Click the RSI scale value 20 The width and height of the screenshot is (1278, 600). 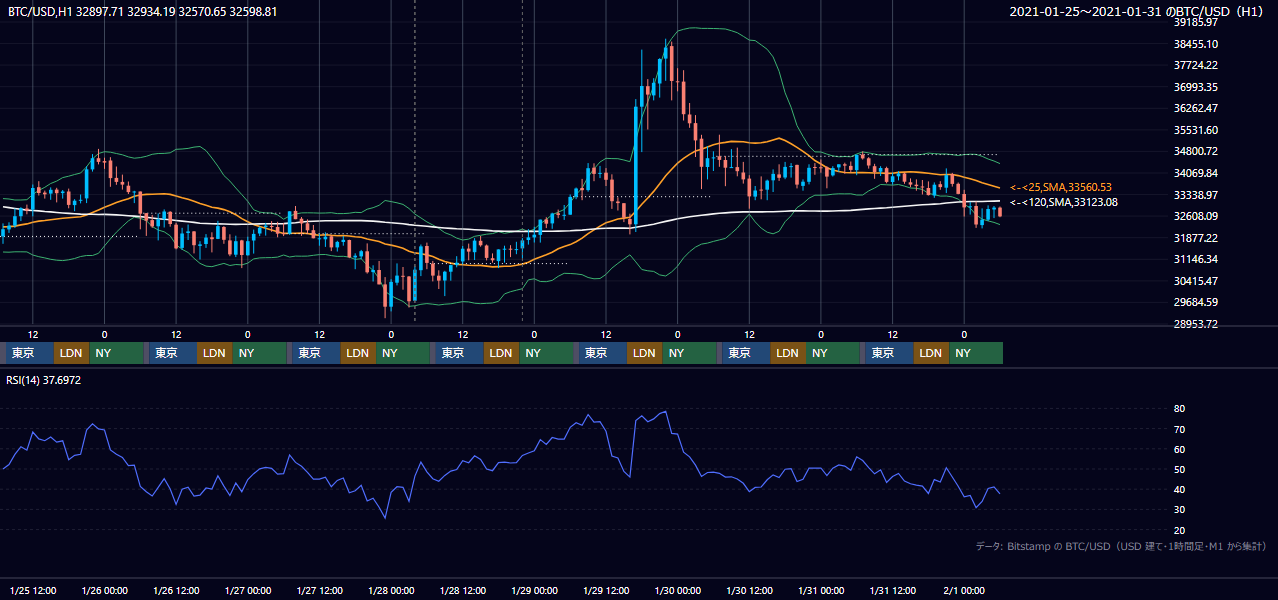click(1180, 530)
